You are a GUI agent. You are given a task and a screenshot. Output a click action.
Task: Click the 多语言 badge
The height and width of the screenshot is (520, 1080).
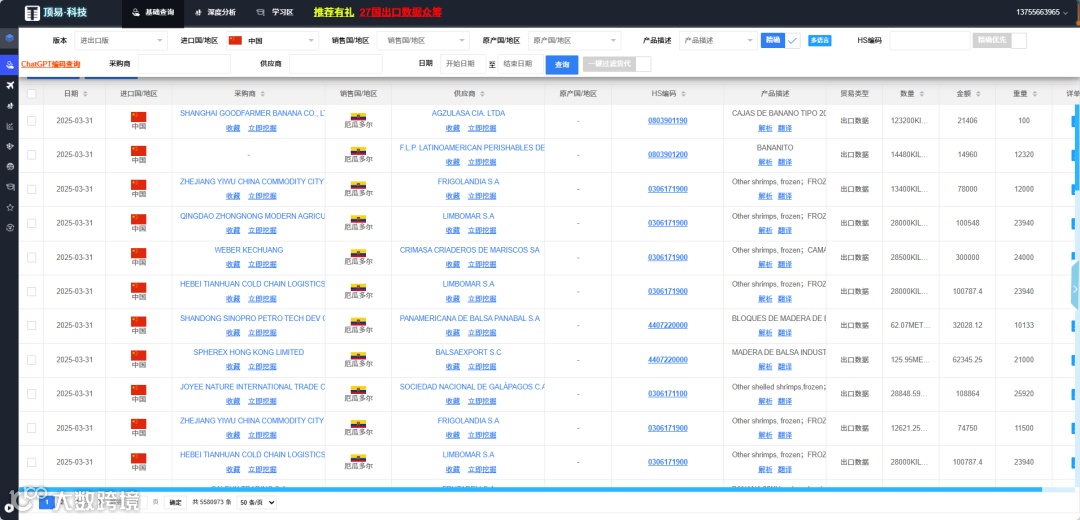coord(820,41)
